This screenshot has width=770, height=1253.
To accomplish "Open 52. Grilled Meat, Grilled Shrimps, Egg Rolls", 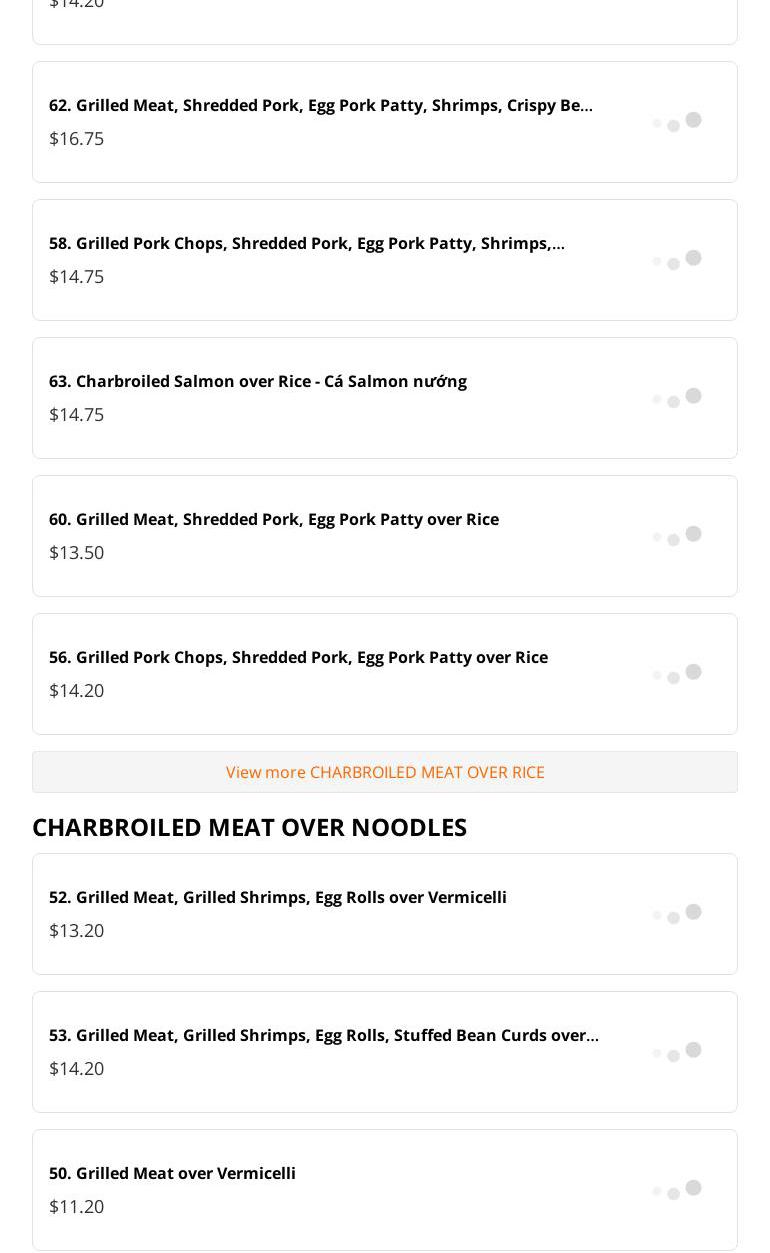I will (277, 897).
